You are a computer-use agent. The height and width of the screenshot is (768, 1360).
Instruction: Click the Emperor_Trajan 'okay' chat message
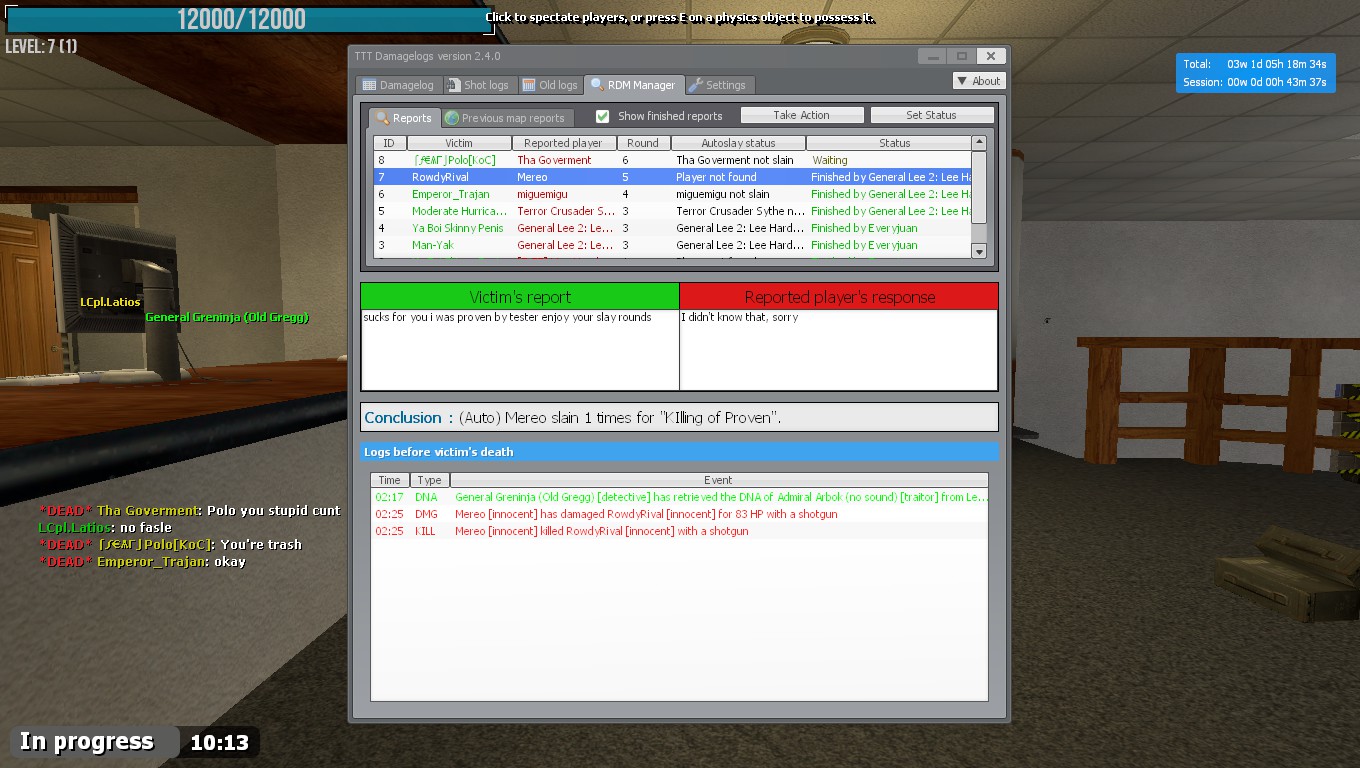(142, 561)
